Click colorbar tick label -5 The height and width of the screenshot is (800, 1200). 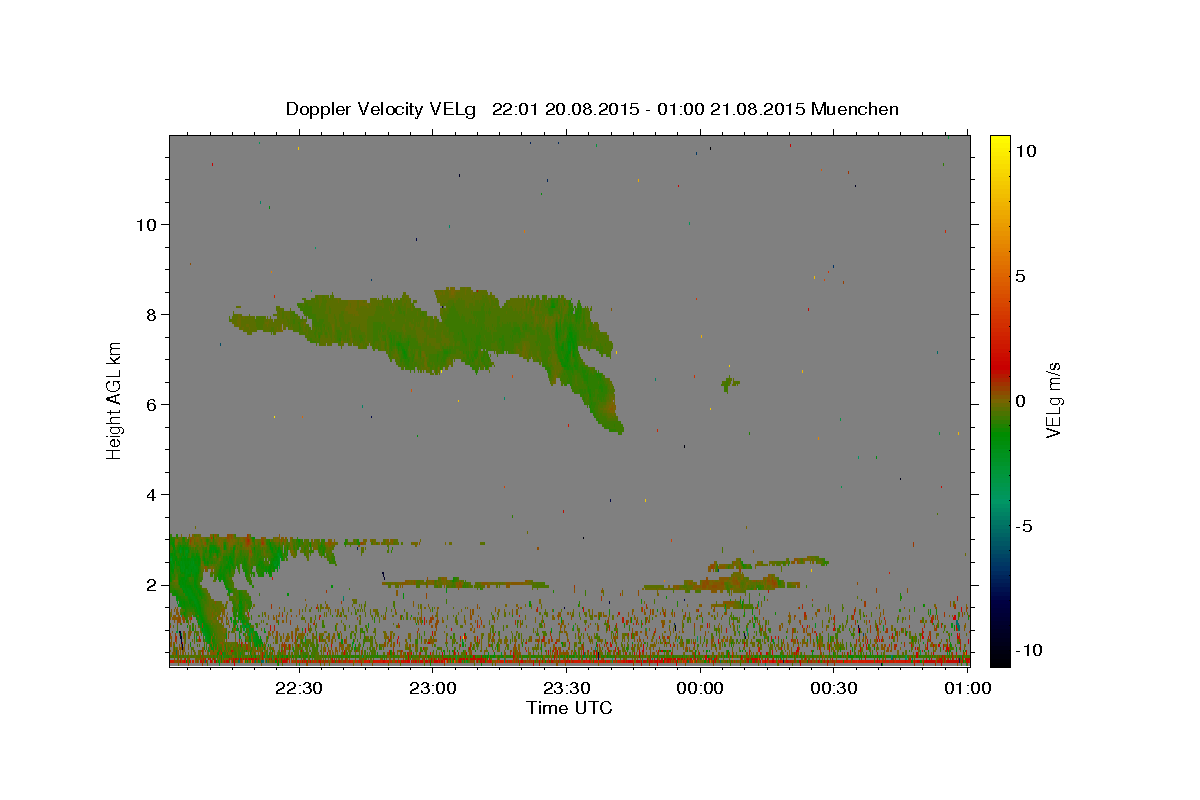click(x=1023, y=526)
